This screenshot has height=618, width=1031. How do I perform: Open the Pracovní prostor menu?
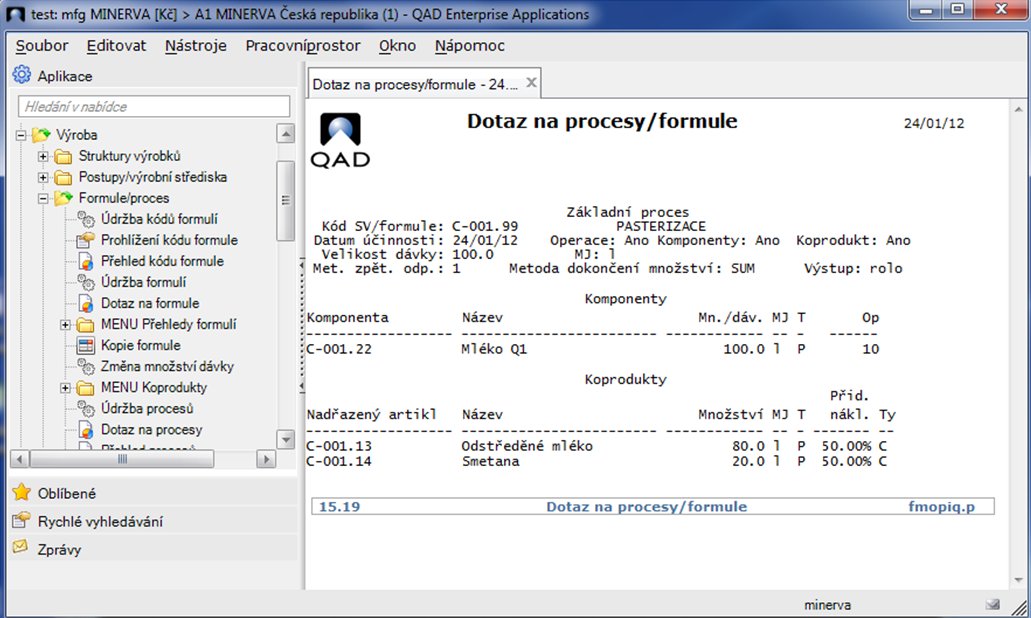[303, 45]
